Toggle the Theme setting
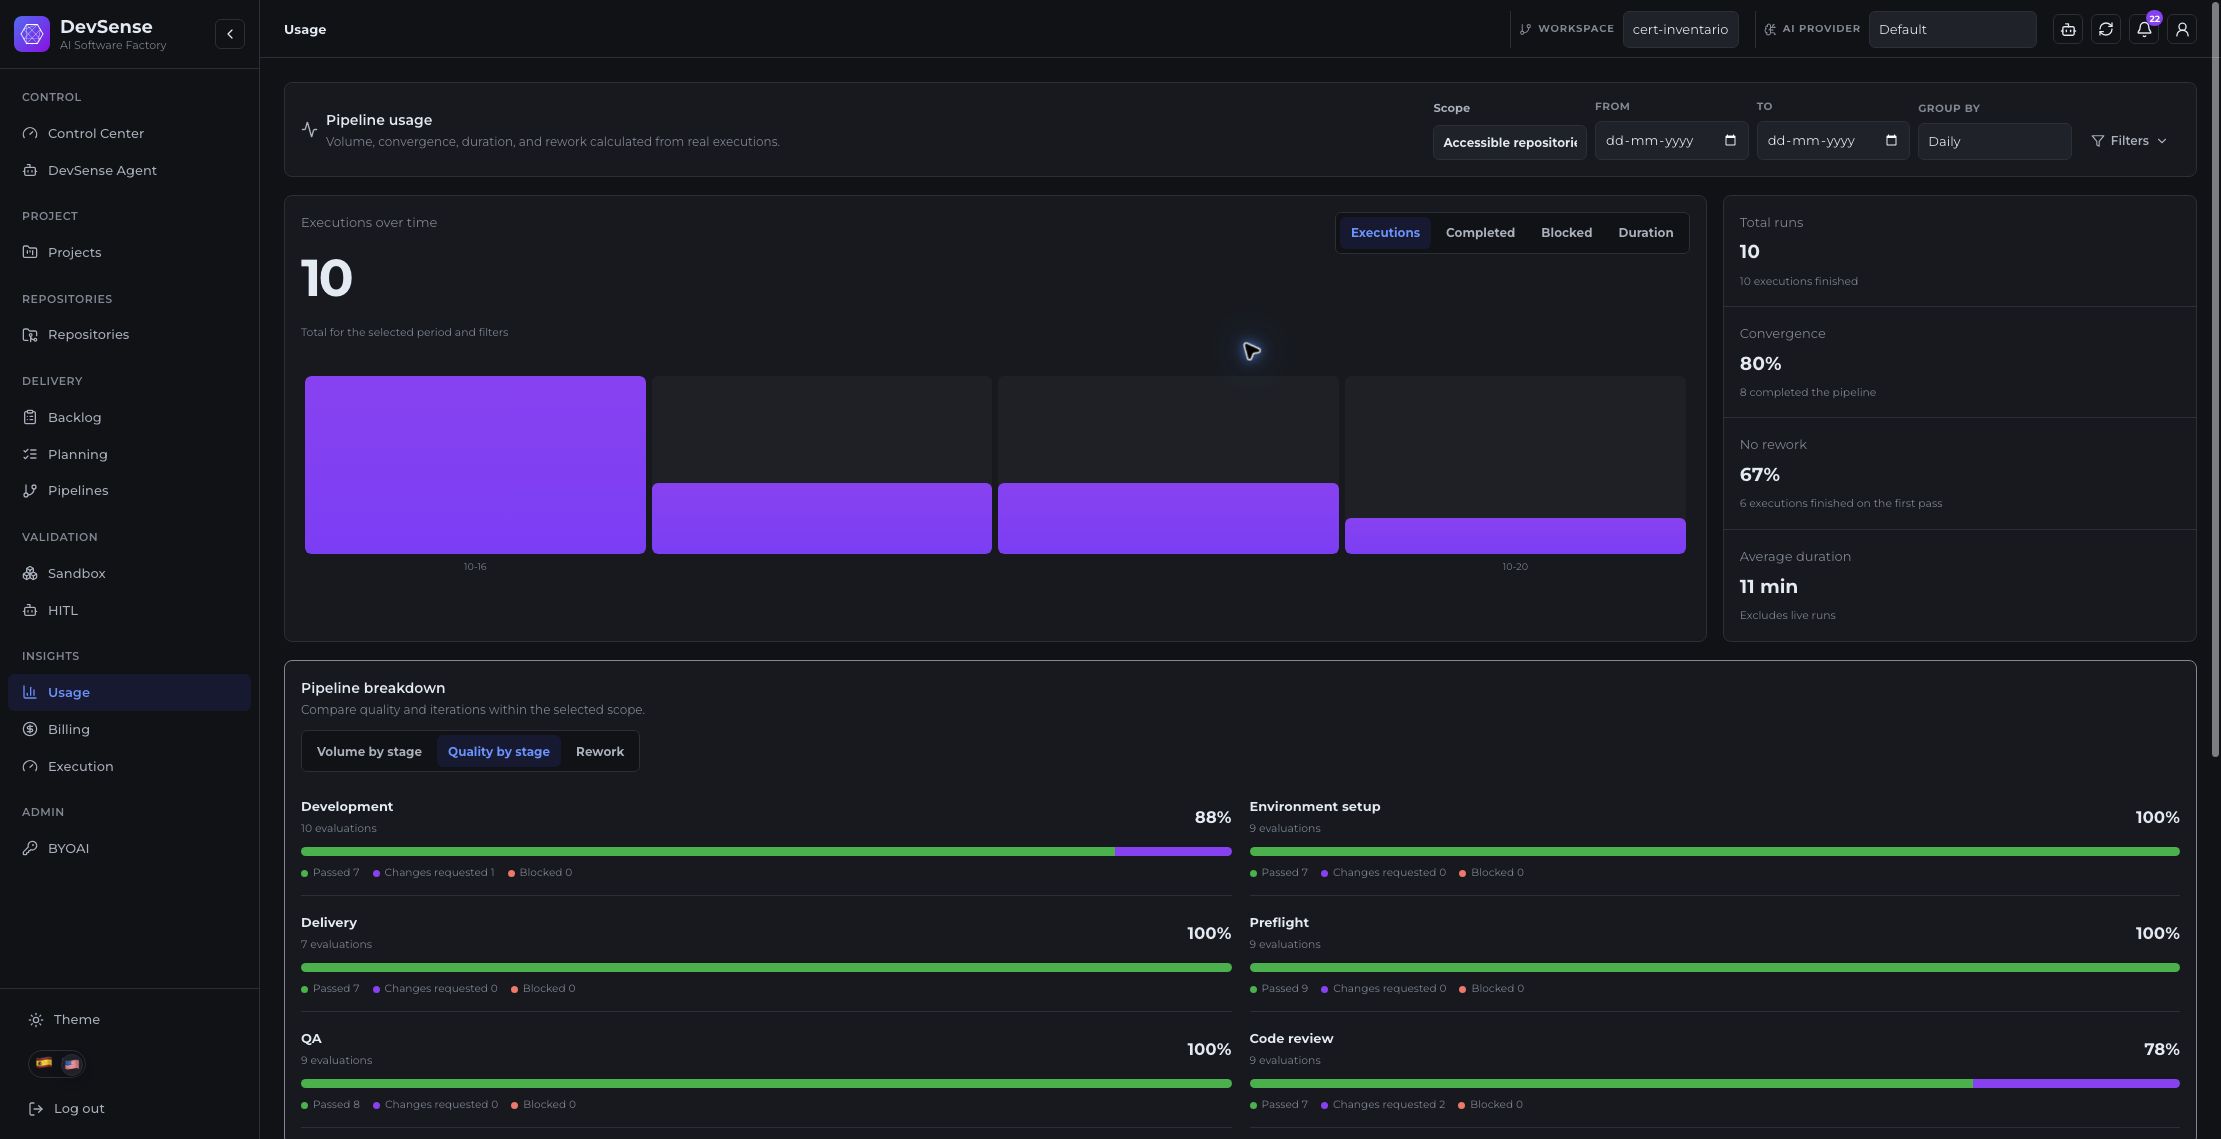Image resolution: width=2221 pixels, height=1139 pixels. 65,1019
